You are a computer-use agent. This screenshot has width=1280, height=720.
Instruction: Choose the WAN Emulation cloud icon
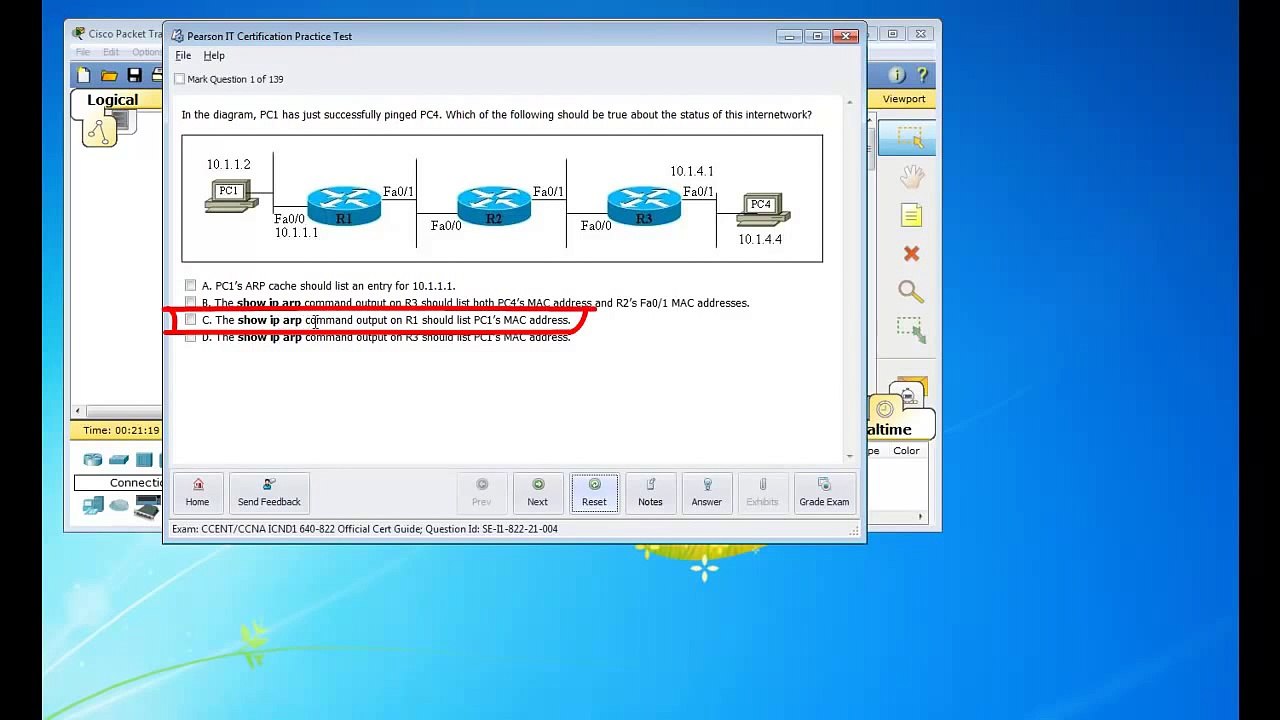119,506
